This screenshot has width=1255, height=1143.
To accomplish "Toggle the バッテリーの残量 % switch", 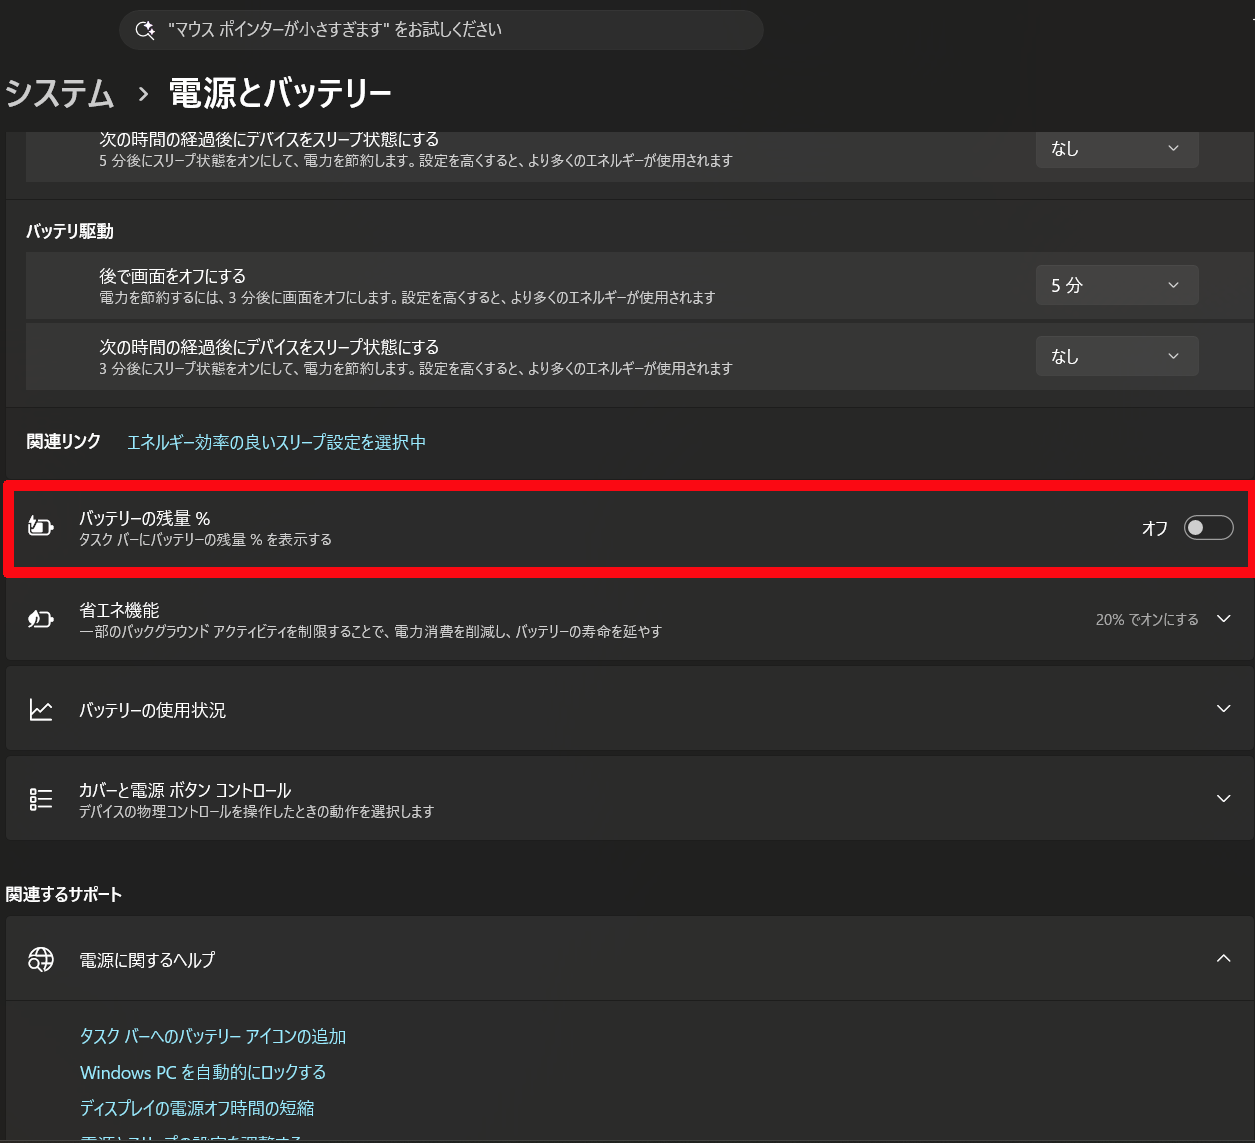I will pos(1208,527).
